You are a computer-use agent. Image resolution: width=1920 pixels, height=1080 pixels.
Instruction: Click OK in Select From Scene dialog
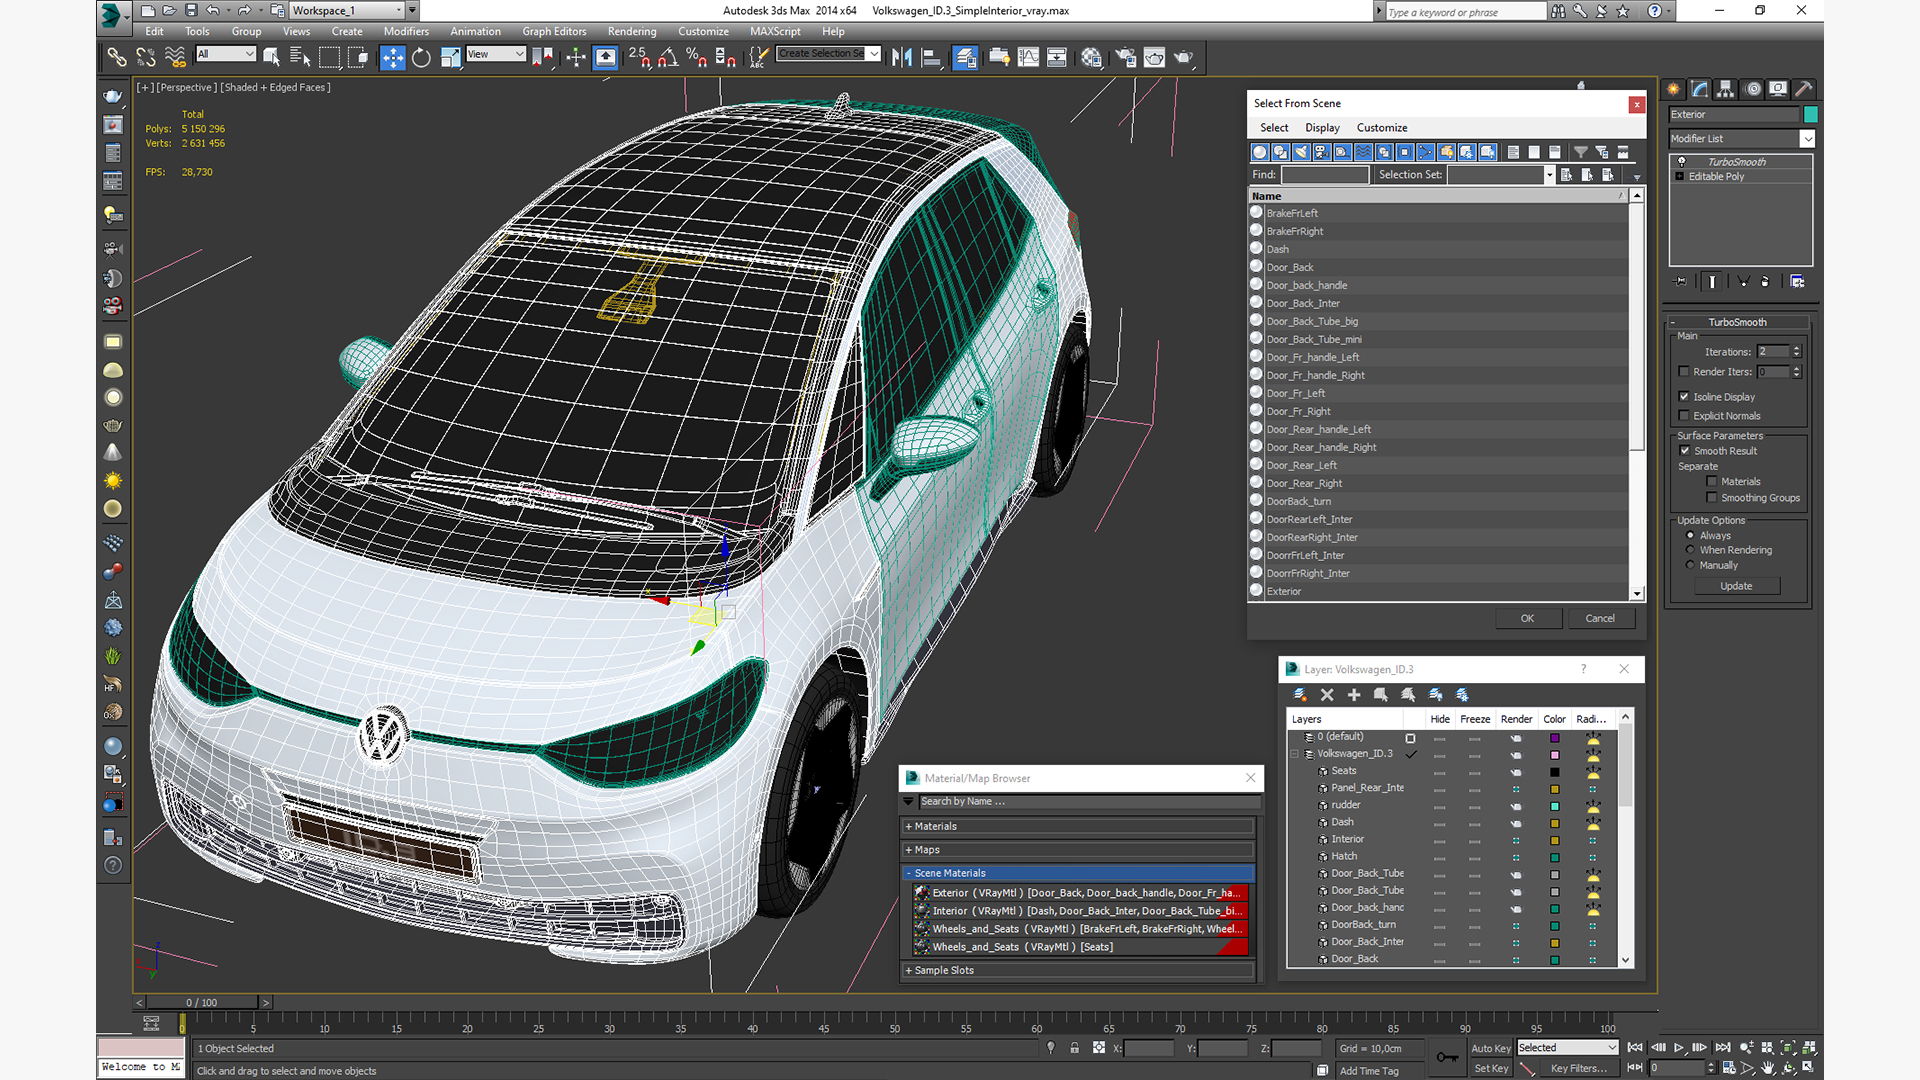[1528, 619]
